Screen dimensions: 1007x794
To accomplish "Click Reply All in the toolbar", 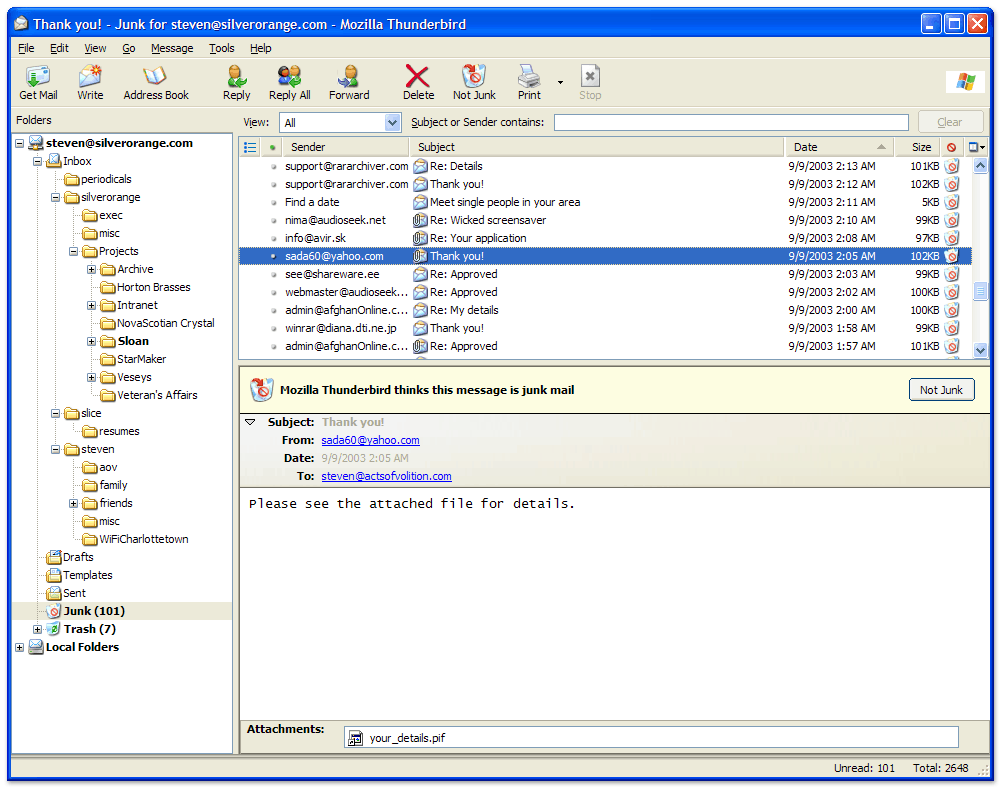I will point(290,82).
